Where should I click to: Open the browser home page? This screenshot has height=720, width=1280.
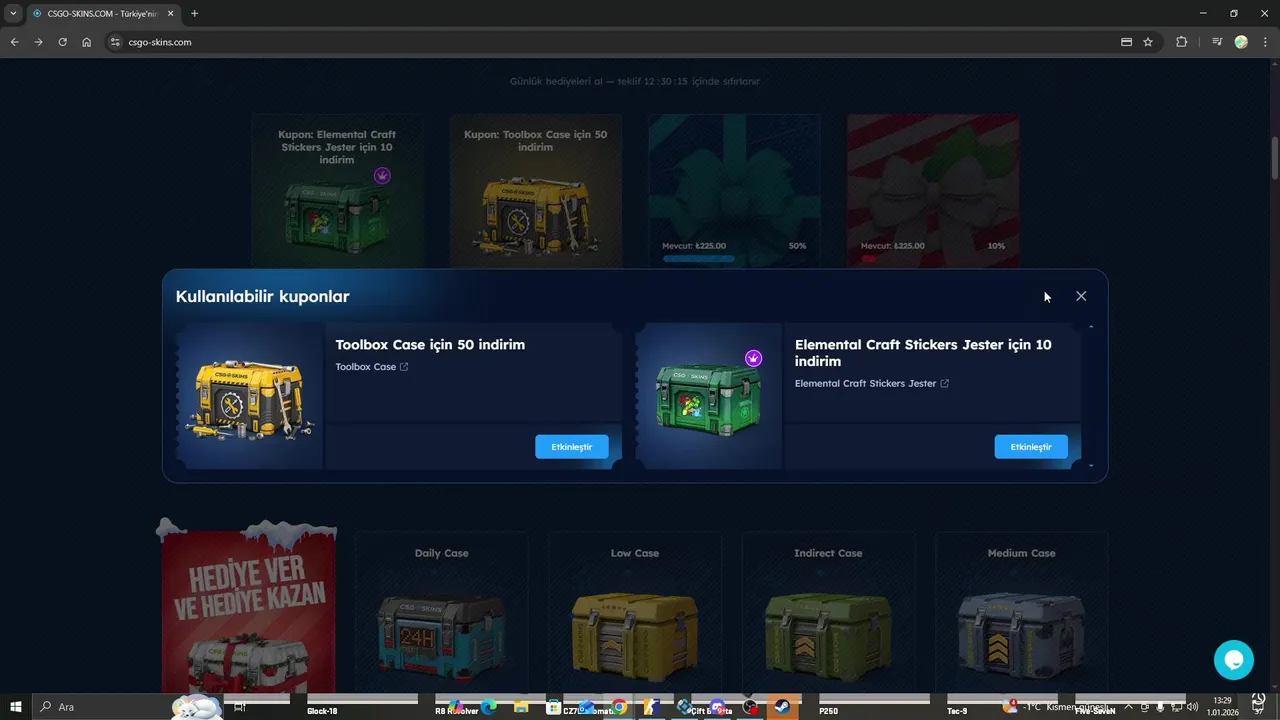(87, 42)
